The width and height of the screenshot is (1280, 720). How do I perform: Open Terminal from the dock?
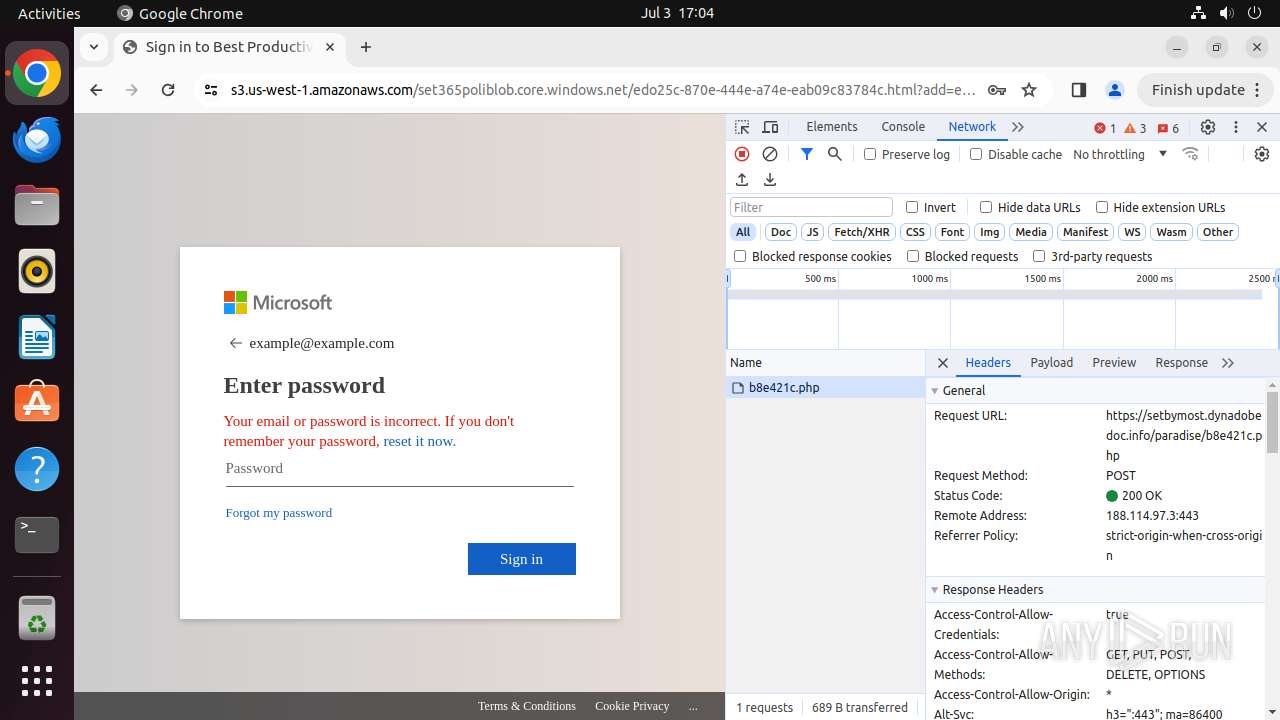[x=37, y=535]
